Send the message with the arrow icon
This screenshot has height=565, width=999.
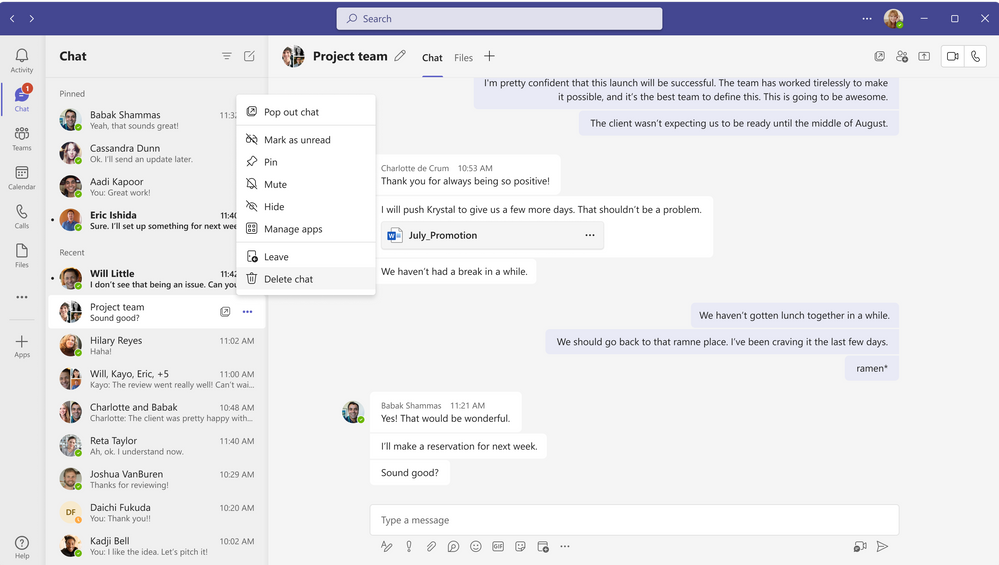click(882, 547)
